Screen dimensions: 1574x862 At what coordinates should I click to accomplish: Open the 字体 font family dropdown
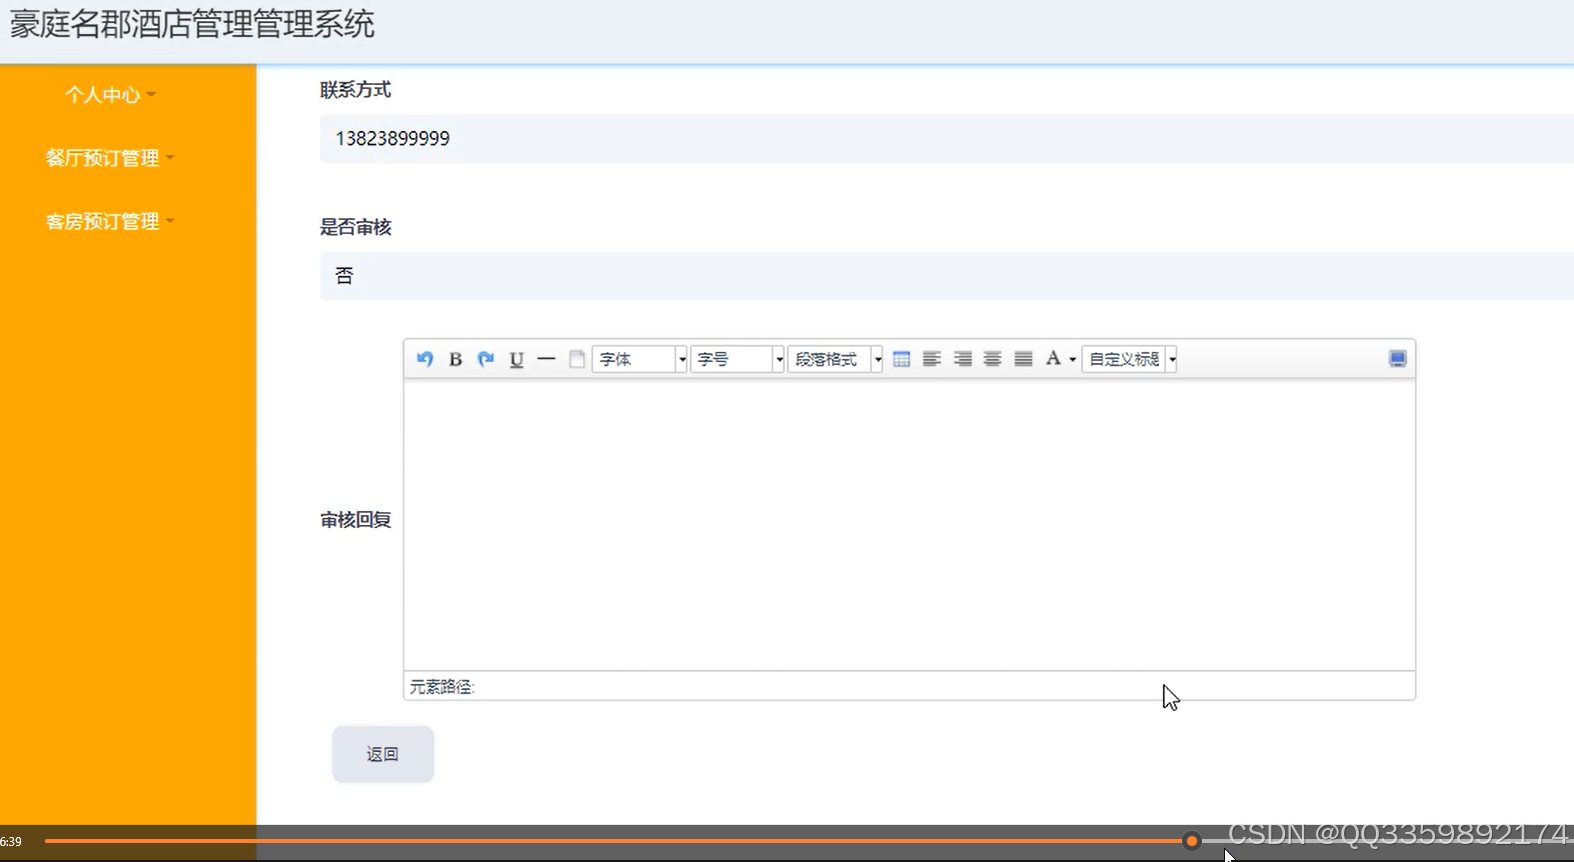click(640, 359)
